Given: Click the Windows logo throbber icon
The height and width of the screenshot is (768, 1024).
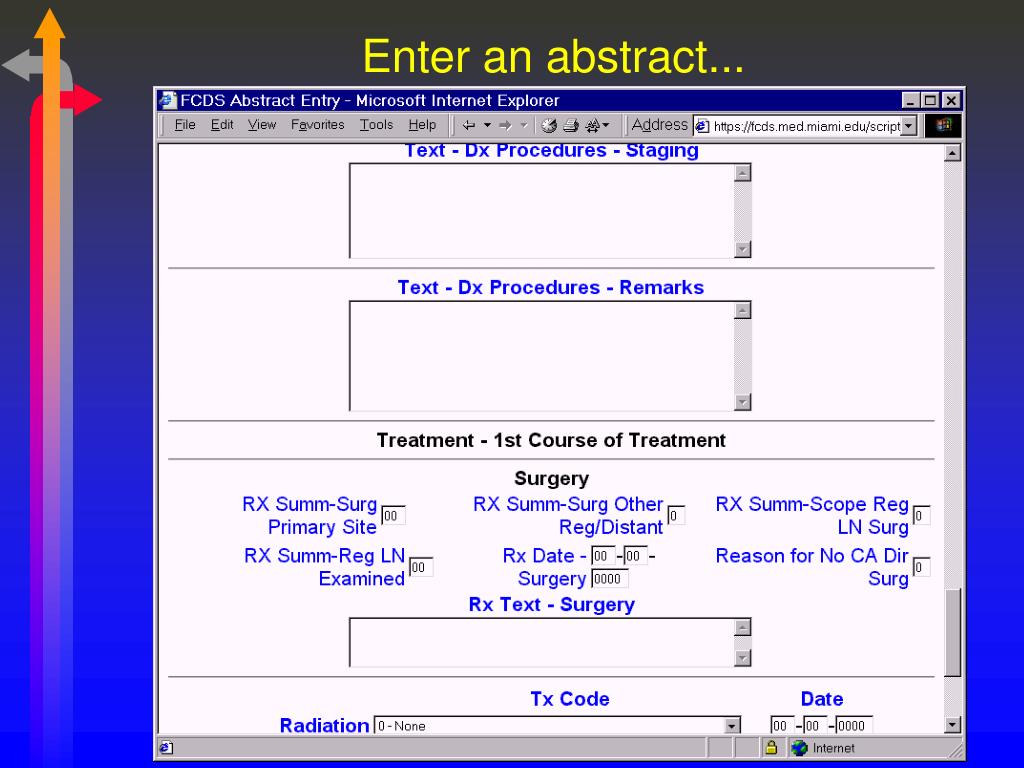Looking at the screenshot, I should click(943, 125).
